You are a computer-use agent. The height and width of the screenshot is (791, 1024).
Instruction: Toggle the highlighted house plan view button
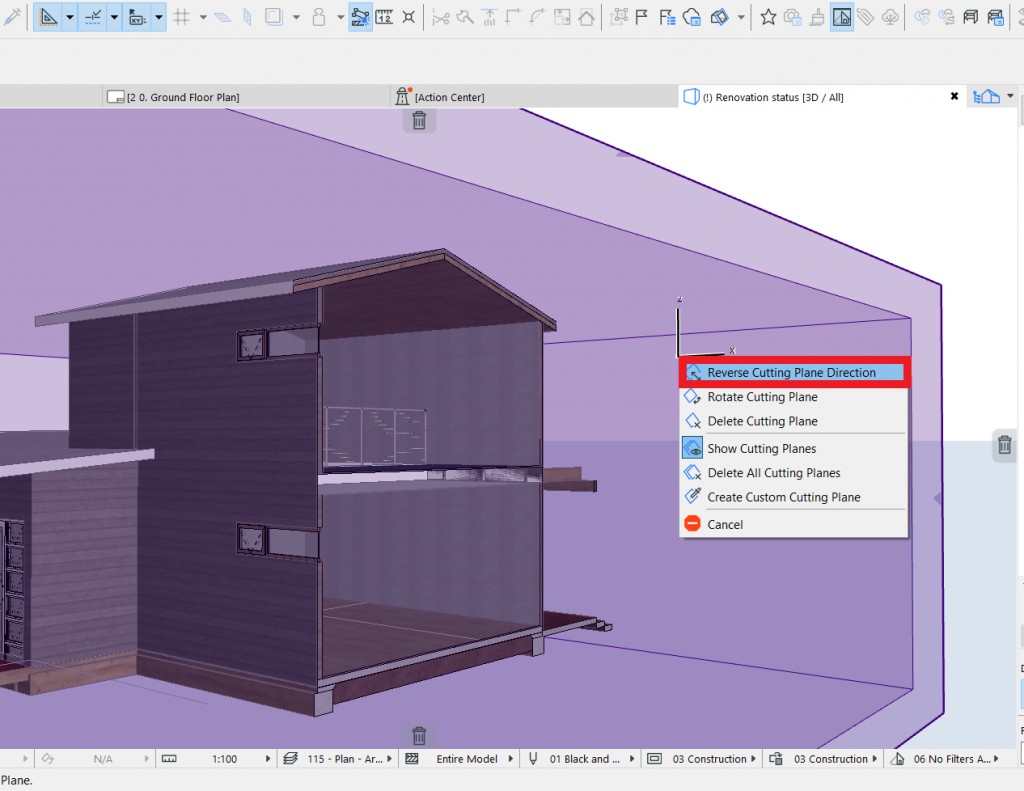[x=842, y=17]
